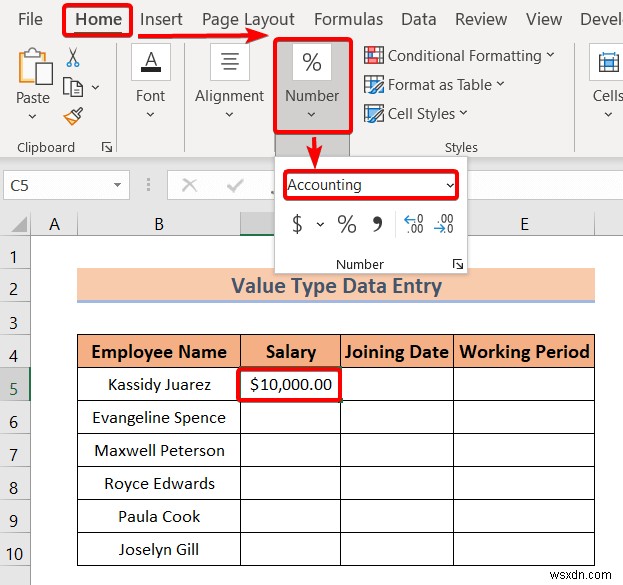This screenshot has height=585, width=623.
Task: Expand the Cell Styles gallery
Action: coord(416,114)
